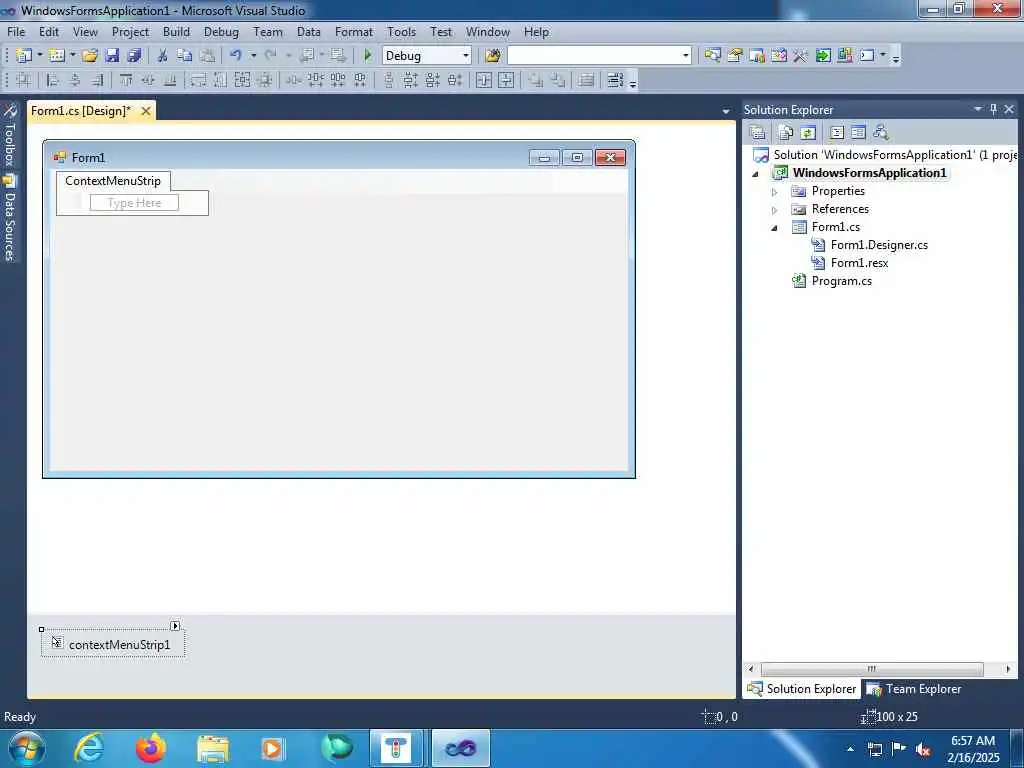The width and height of the screenshot is (1024, 768).
Task: Toggle auto-hide pin on Solution Explorer
Action: [993, 109]
